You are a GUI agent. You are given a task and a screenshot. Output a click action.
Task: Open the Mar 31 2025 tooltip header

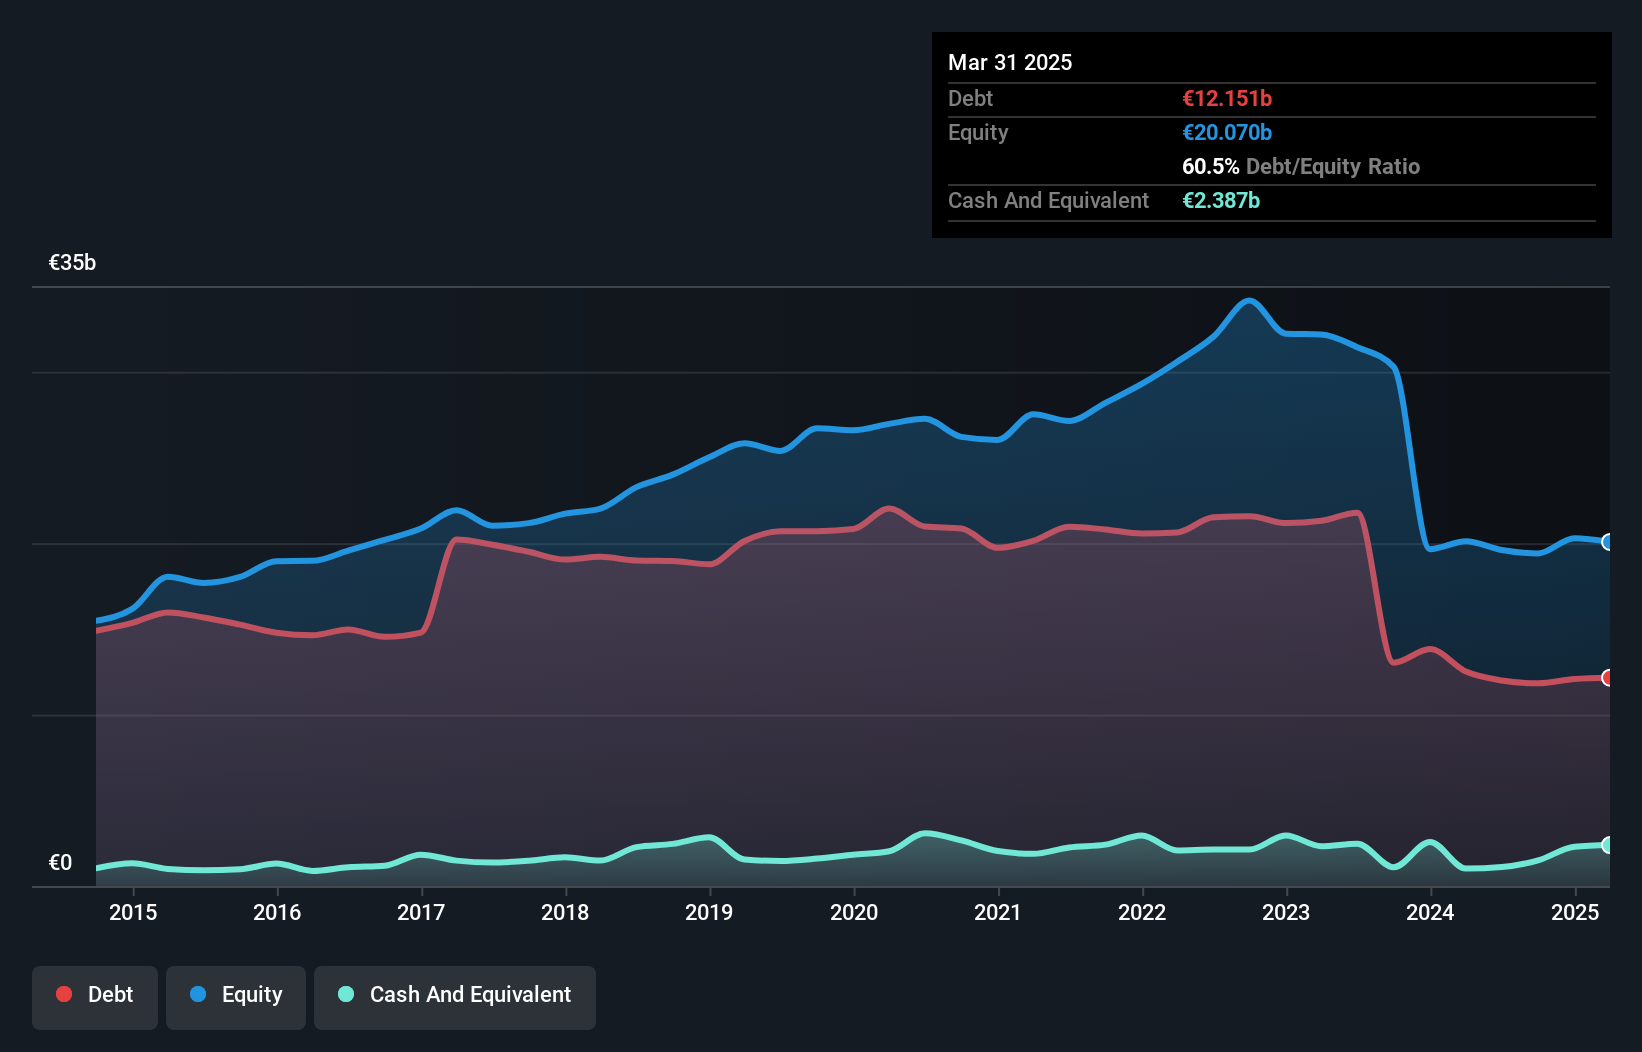click(x=1010, y=62)
